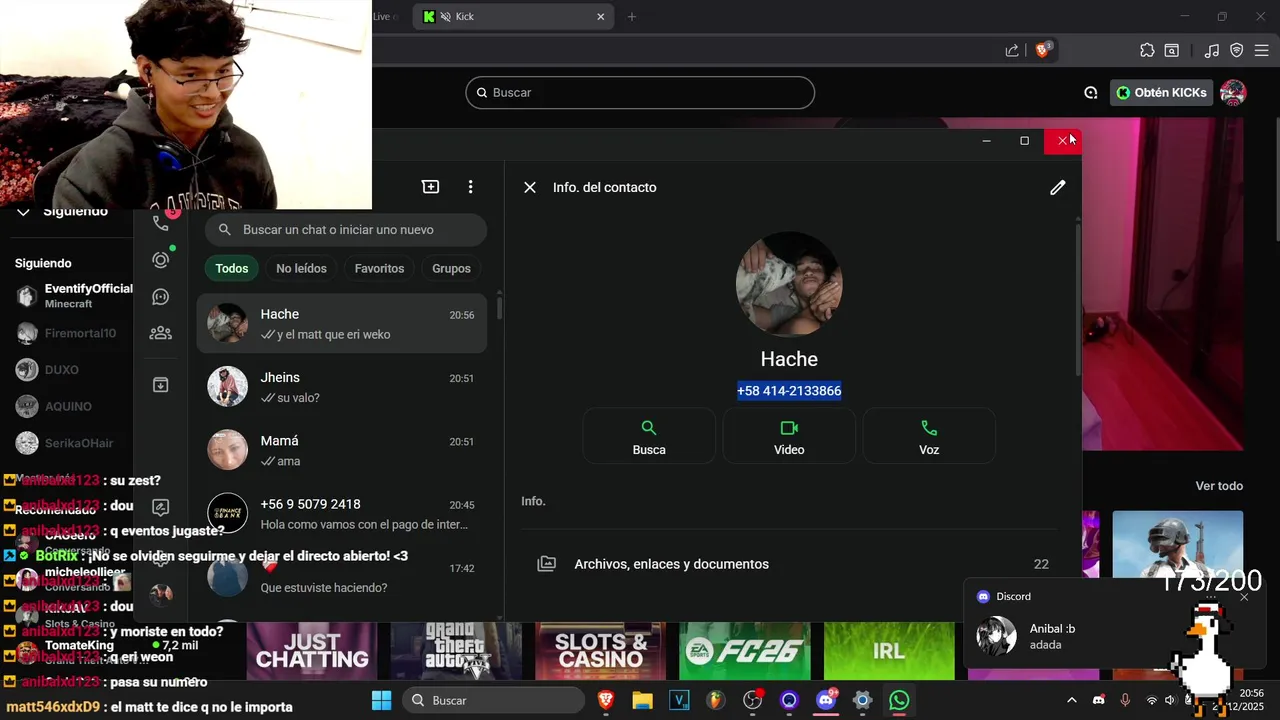The image size is (1280, 720).
Task: Open the WhatsApp Status icon
Action: pyautogui.click(x=160, y=260)
